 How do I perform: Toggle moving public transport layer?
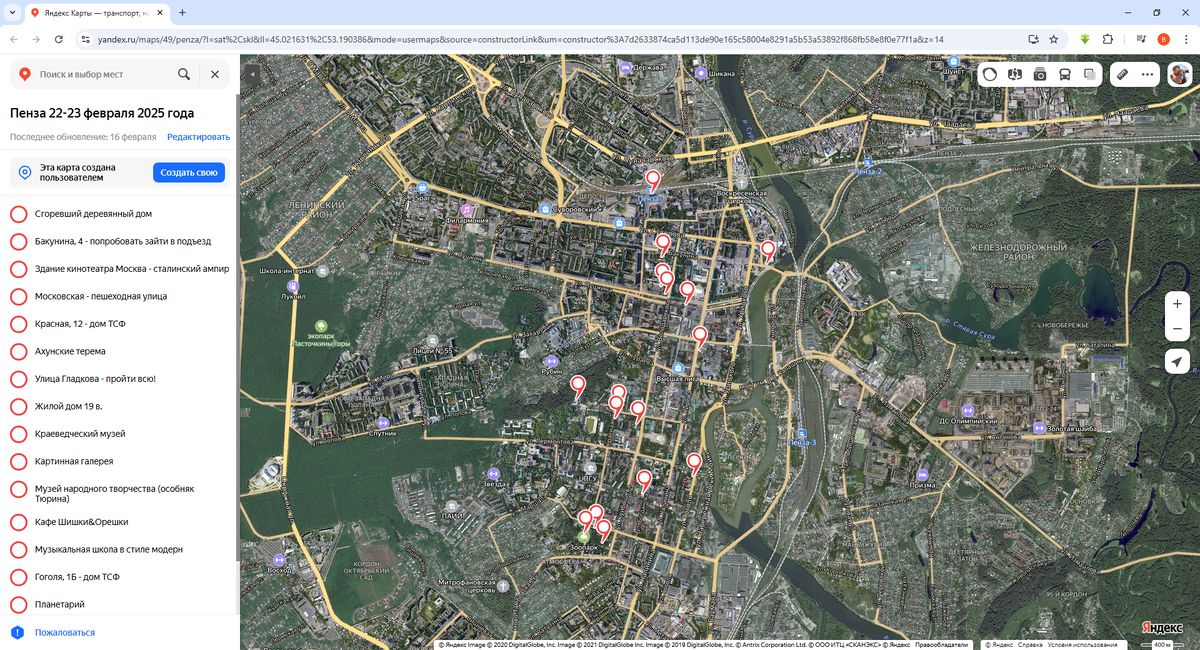(x=1065, y=74)
